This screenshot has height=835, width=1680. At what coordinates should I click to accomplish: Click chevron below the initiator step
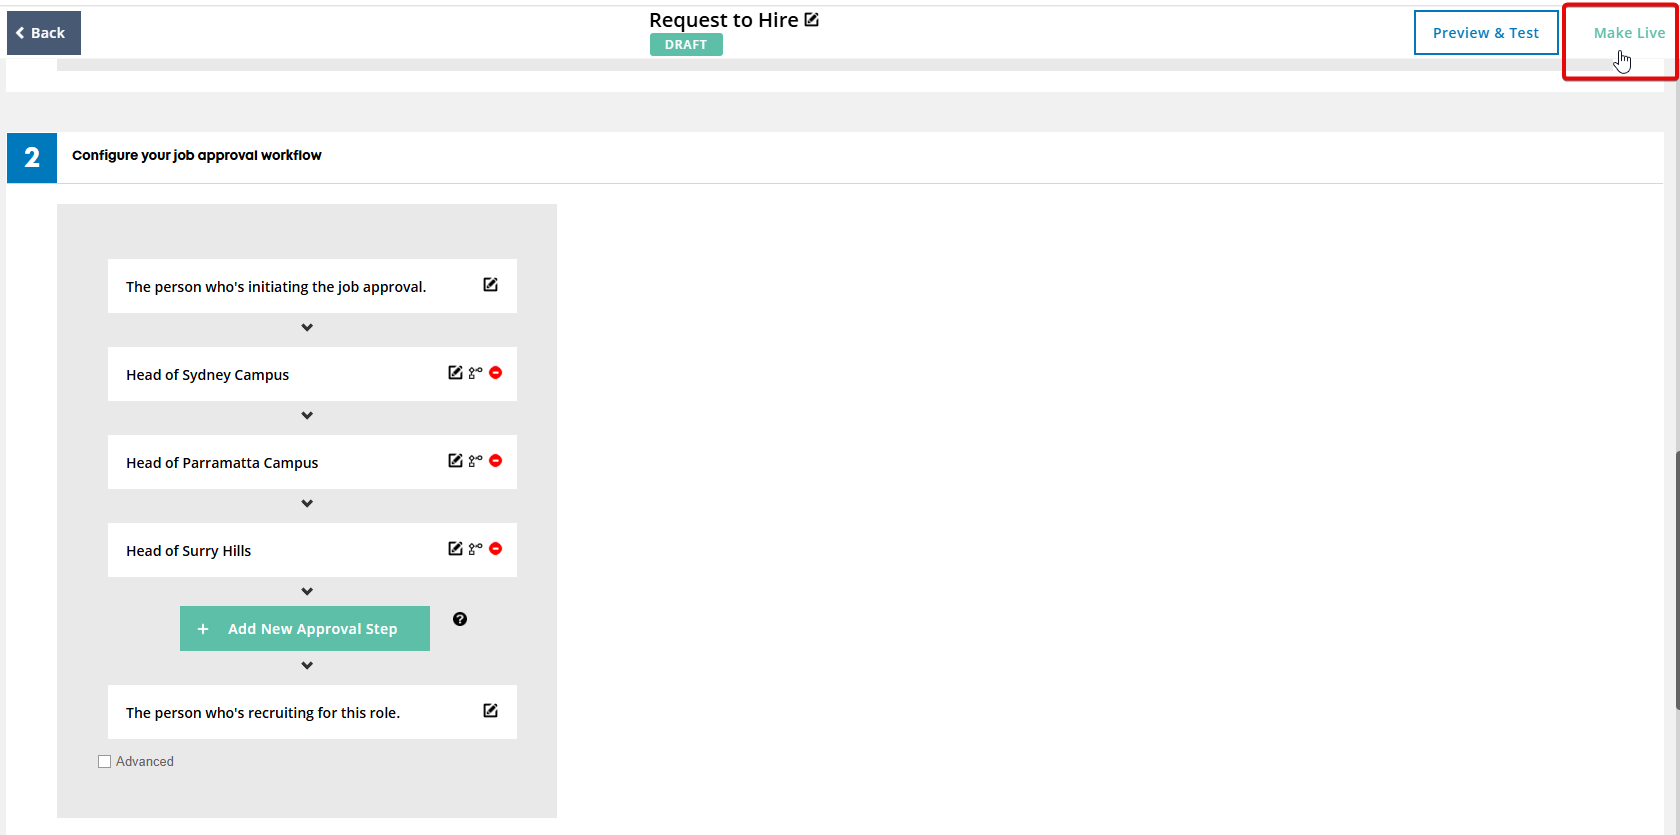coord(307,328)
